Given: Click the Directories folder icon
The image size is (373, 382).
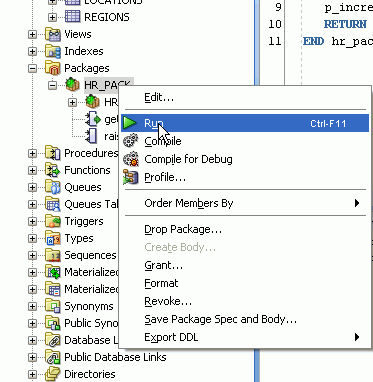Looking at the screenshot, I should pos(53,374).
